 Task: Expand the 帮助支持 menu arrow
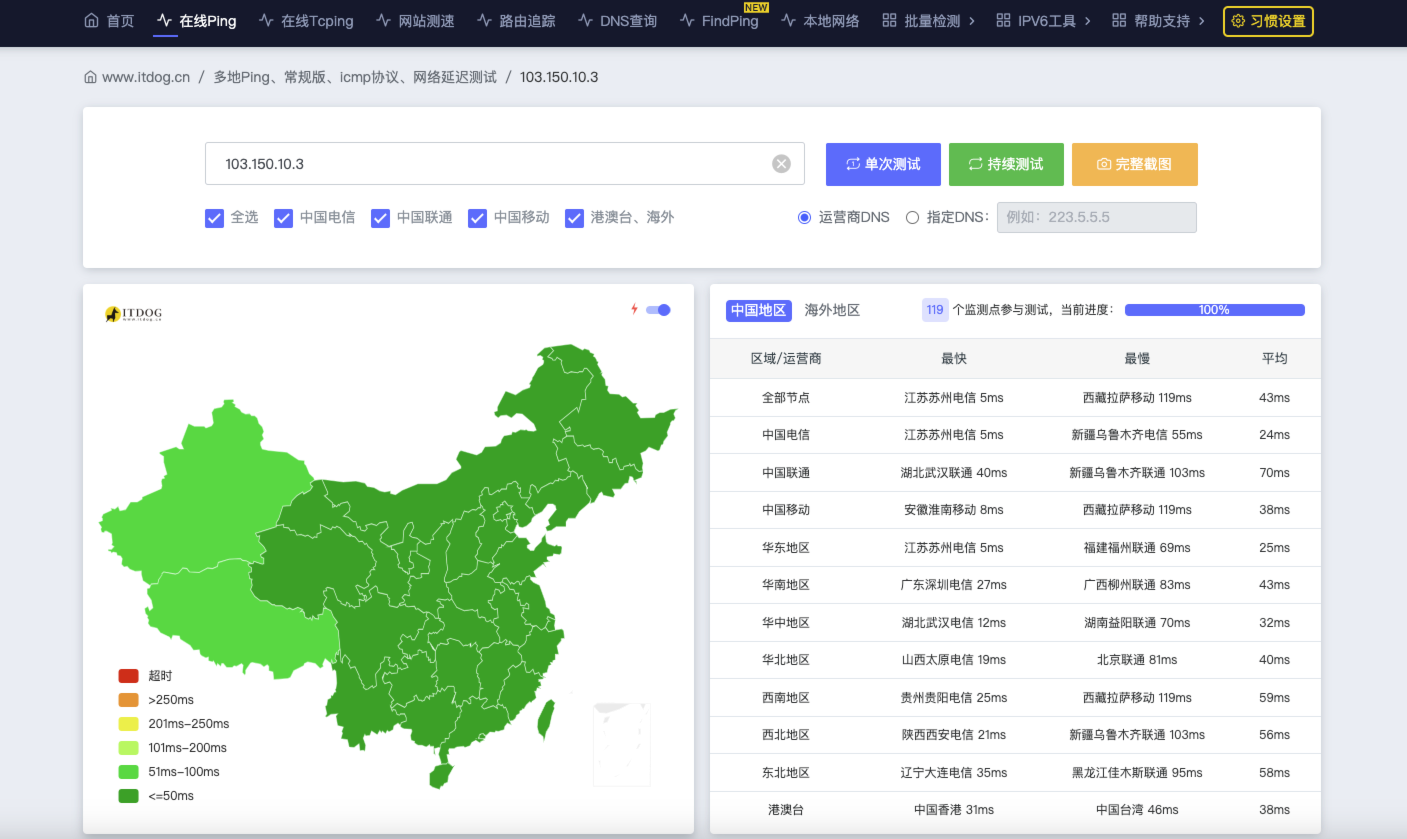(1201, 21)
